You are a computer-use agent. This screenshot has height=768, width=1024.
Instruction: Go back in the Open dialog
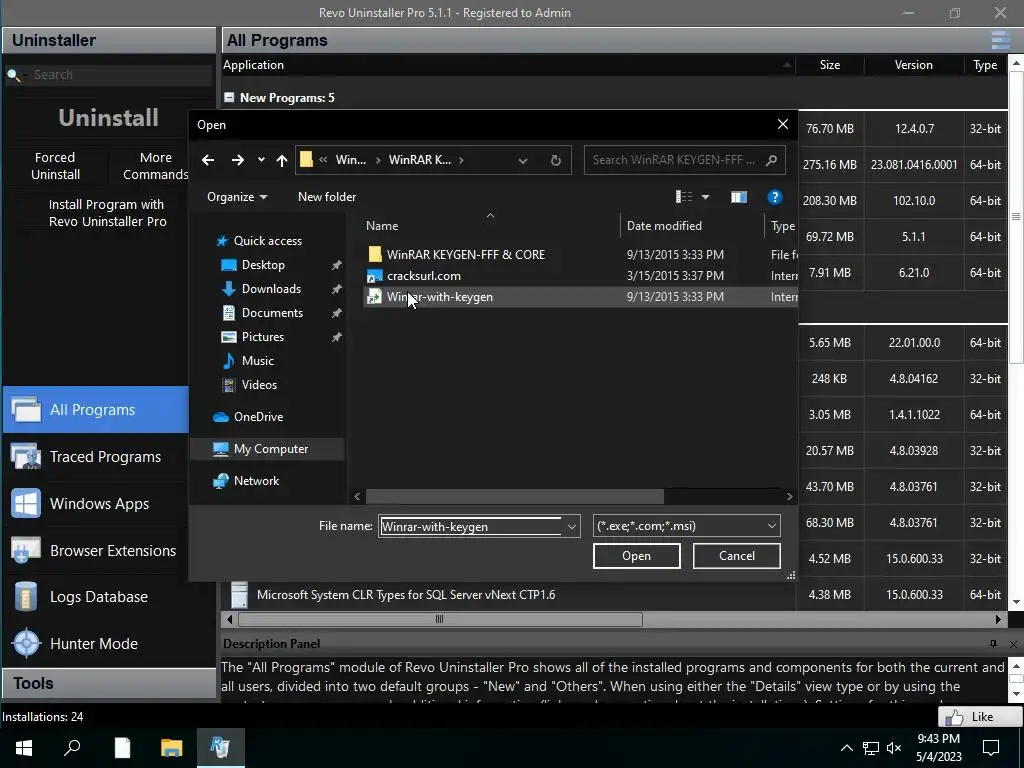(208, 160)
